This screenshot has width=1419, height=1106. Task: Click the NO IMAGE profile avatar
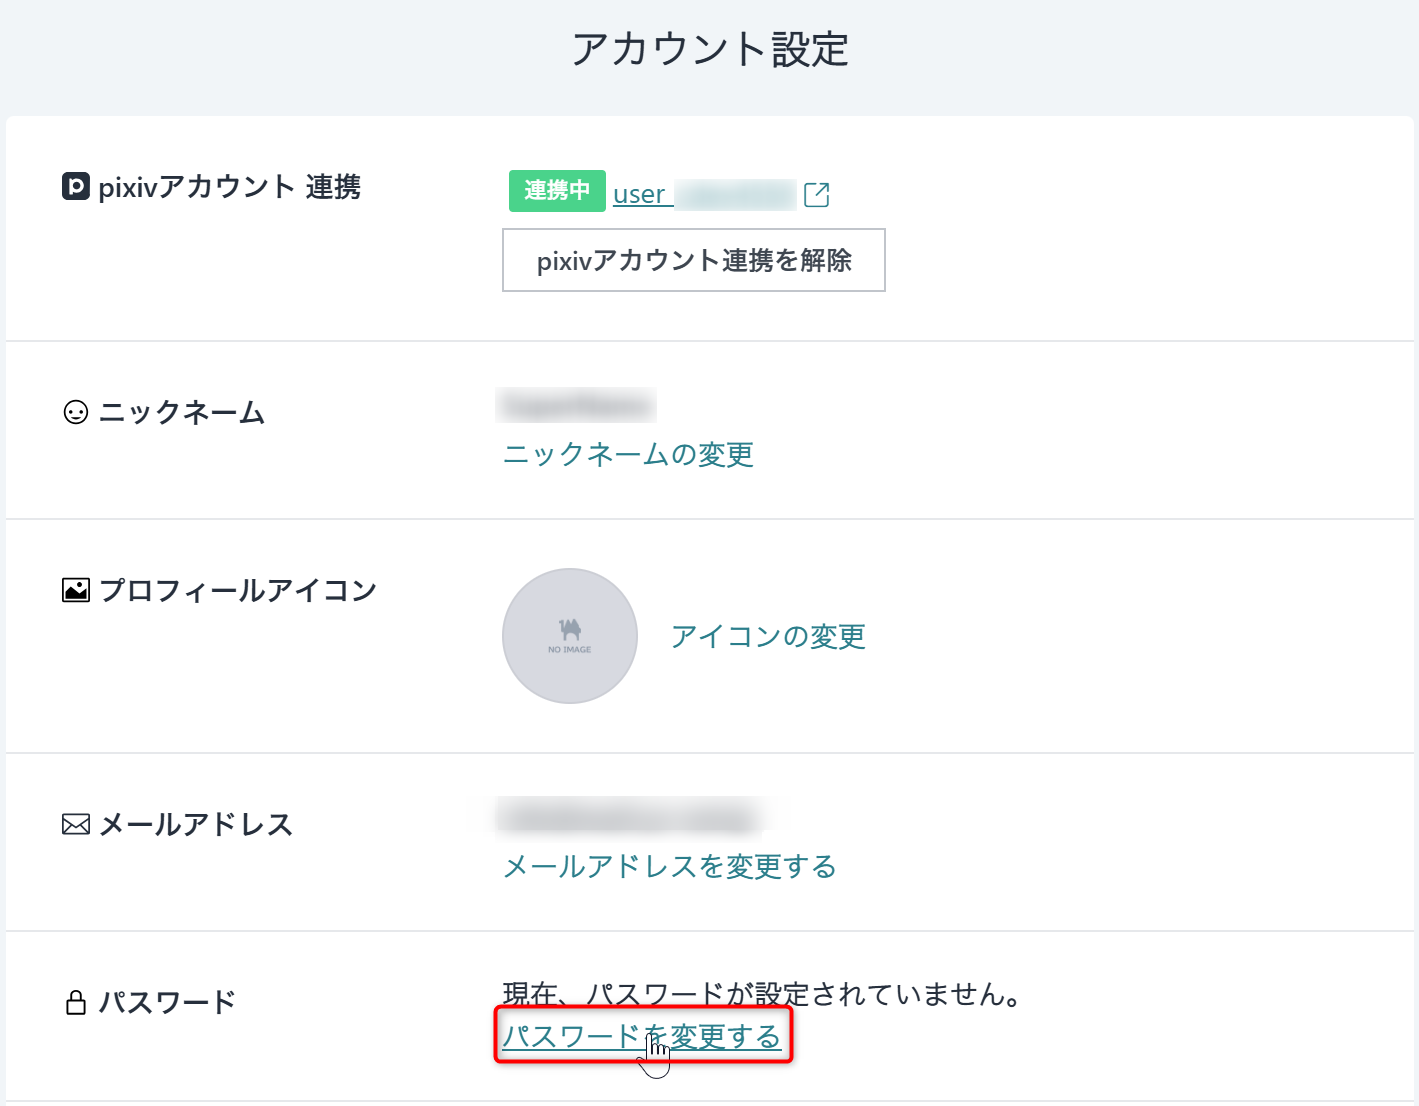coord(570,636)
